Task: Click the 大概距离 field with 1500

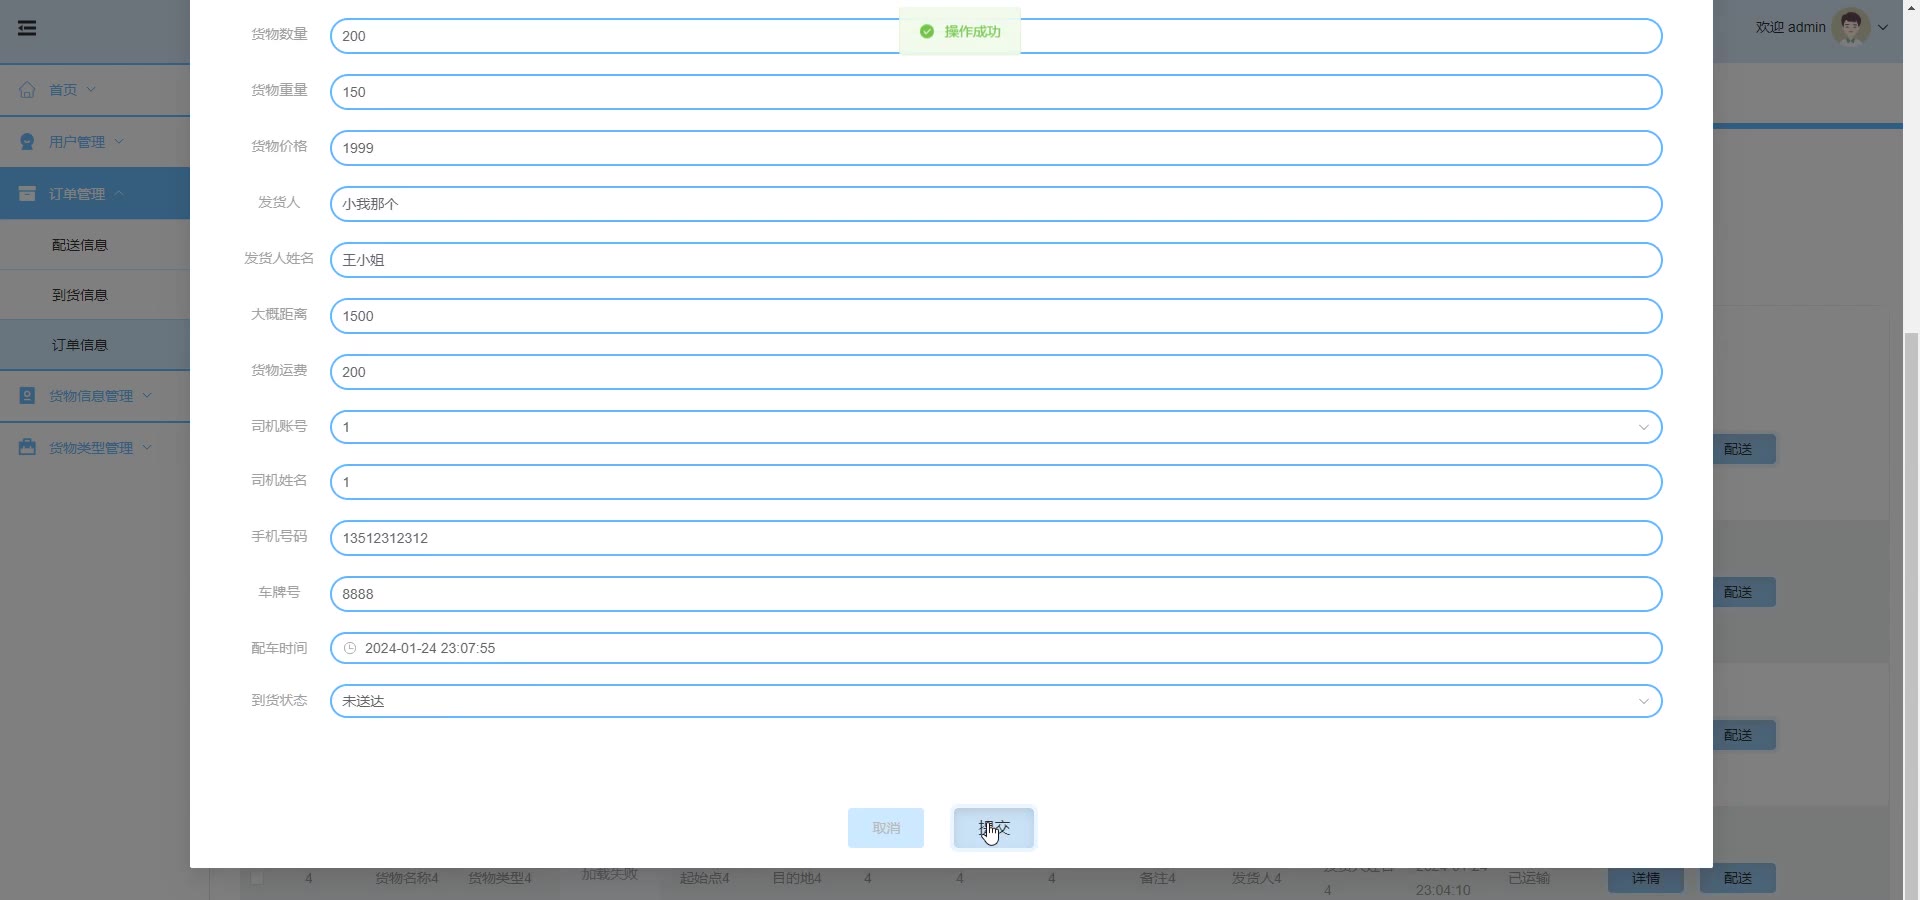Action: point(996,316)
